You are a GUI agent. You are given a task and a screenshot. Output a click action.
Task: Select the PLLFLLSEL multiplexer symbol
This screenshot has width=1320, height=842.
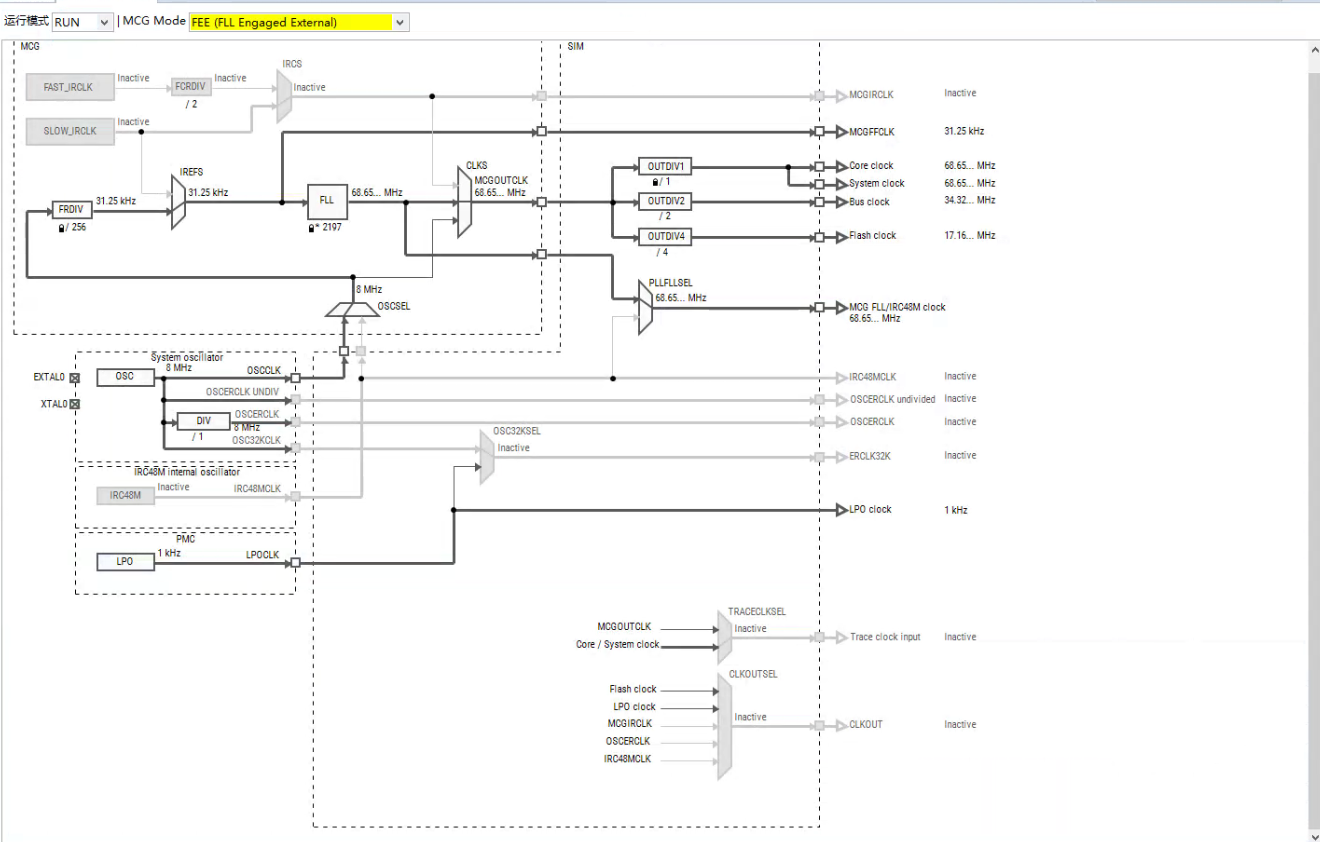[x=646, y=308]
